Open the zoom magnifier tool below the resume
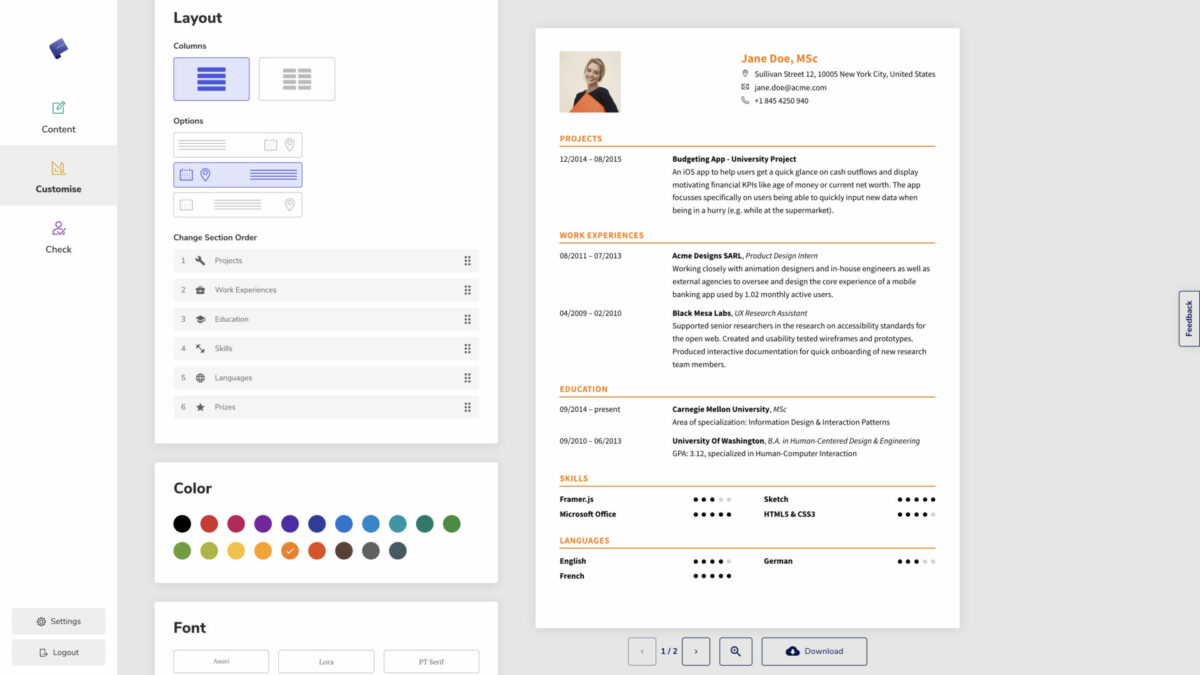1200x675 pixels. click(x=735, y=651)
